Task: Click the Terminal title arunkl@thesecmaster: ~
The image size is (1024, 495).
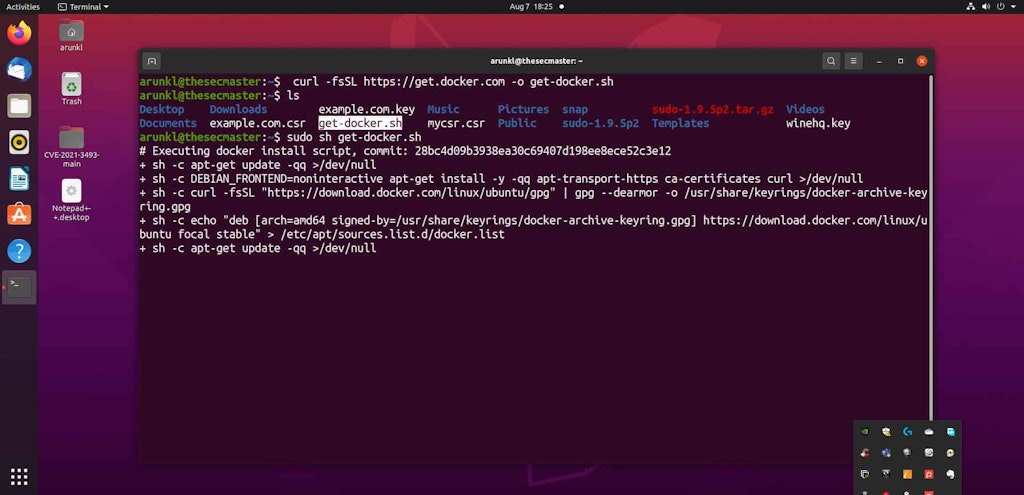Action: 536,61
